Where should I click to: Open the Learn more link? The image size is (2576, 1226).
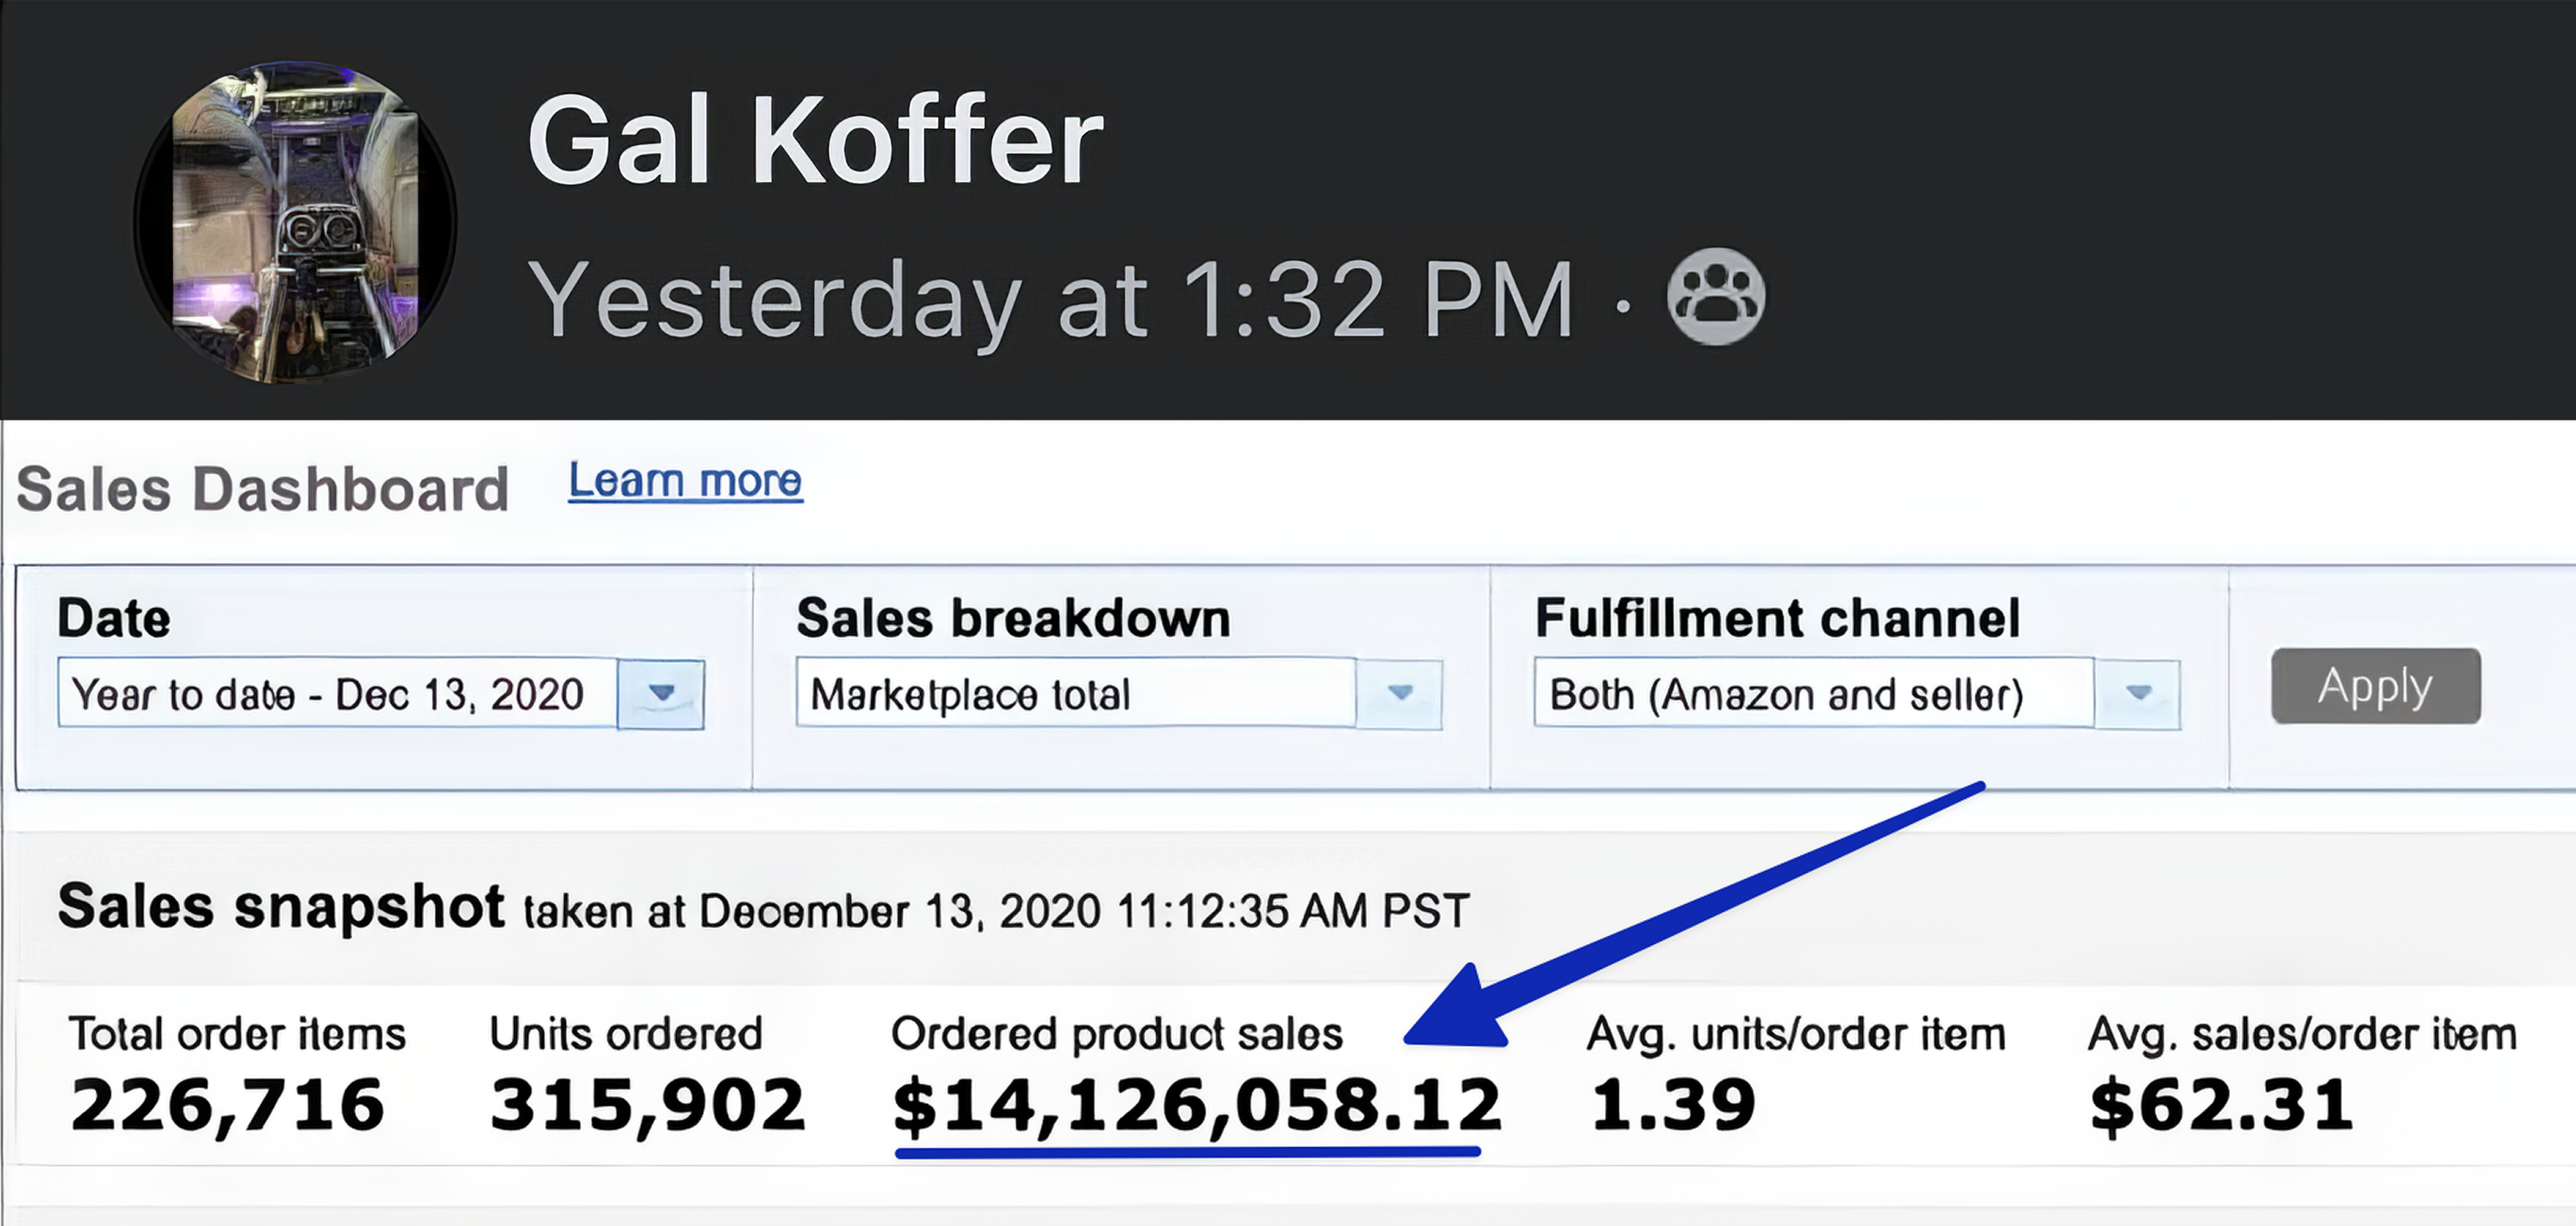(685, 481)
